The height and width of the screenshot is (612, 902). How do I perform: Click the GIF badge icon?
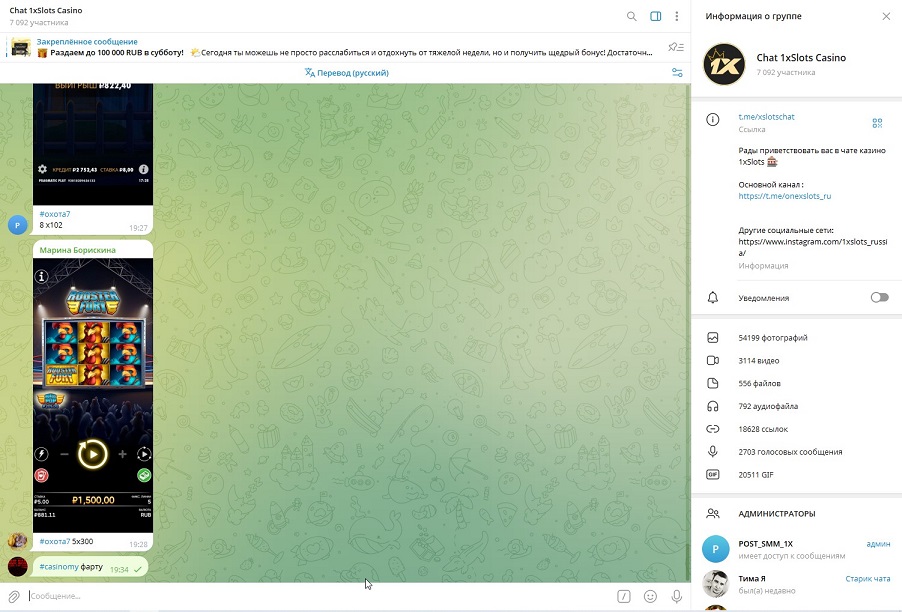713,475
